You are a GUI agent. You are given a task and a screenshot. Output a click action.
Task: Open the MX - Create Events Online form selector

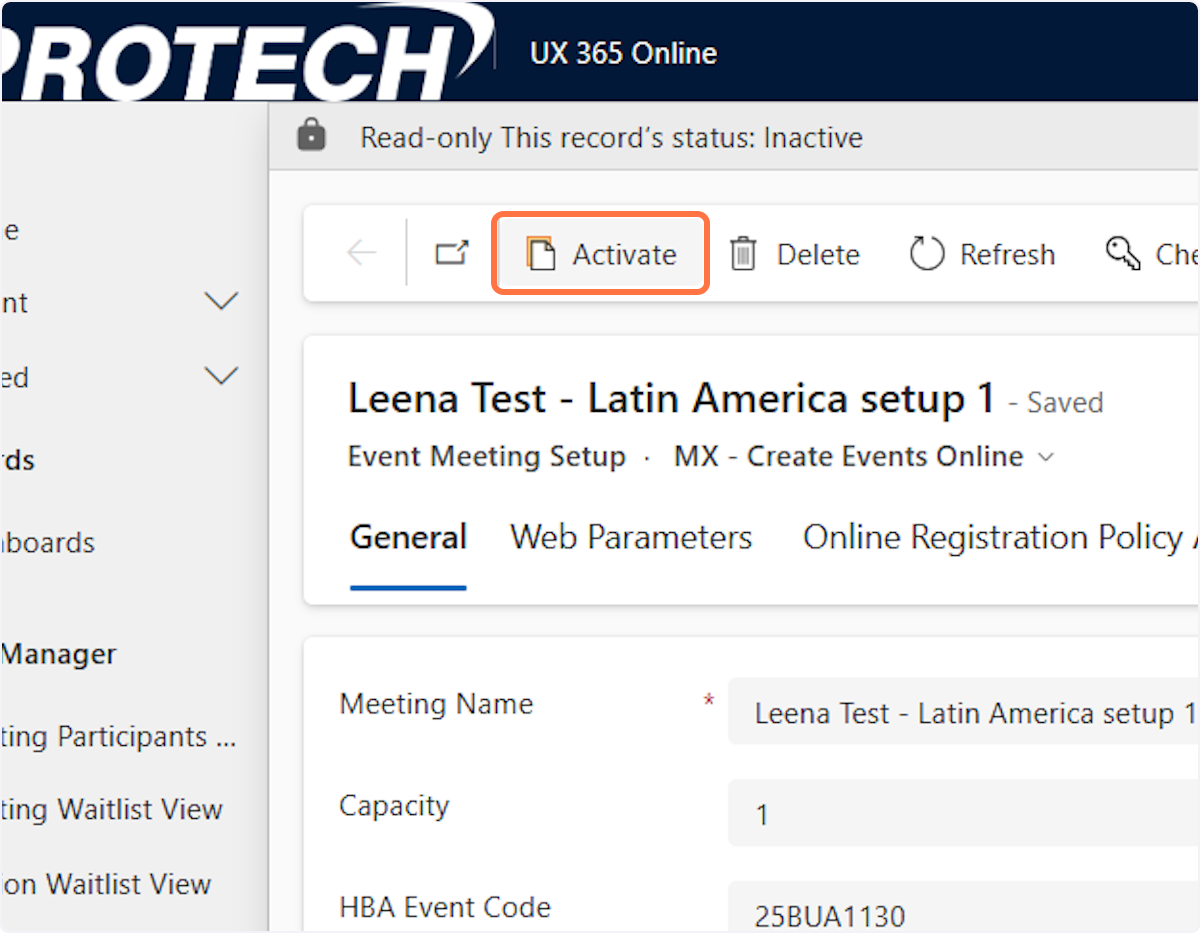click(x=864, y=457)
